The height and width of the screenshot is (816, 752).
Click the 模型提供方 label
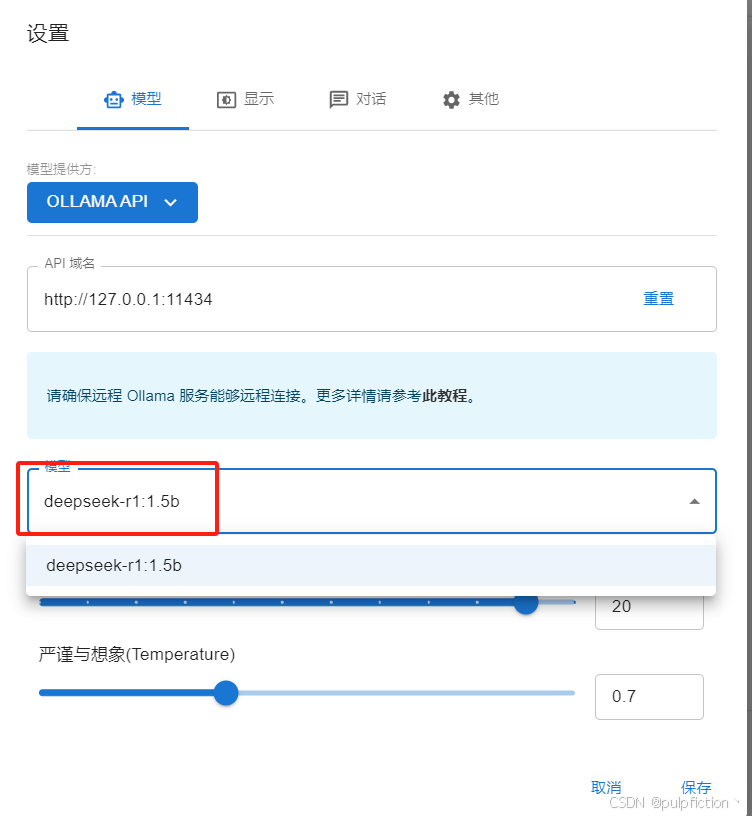point(61,169)
